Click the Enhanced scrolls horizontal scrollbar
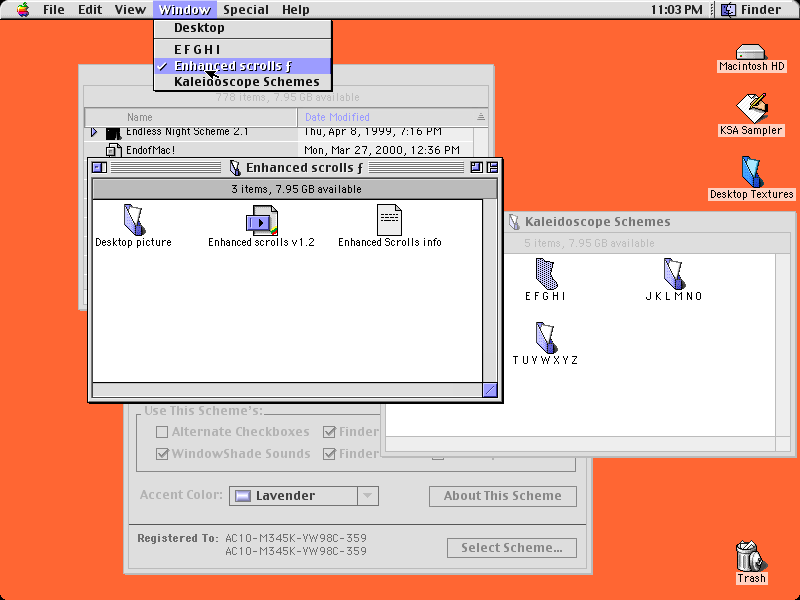Viewport: 800px width, 600px height. pyautogui.click(x=287, y=390)
